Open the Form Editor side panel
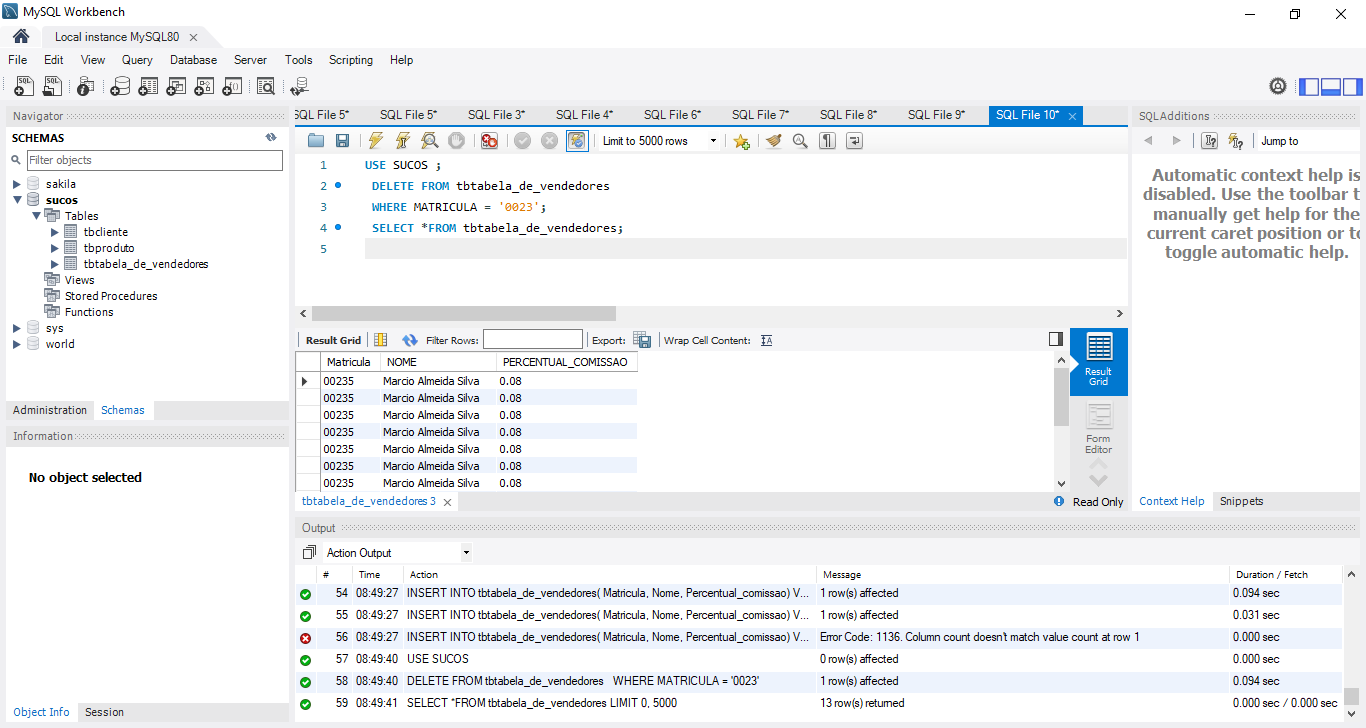1366x728 pixels. [x=1098, y=429]
